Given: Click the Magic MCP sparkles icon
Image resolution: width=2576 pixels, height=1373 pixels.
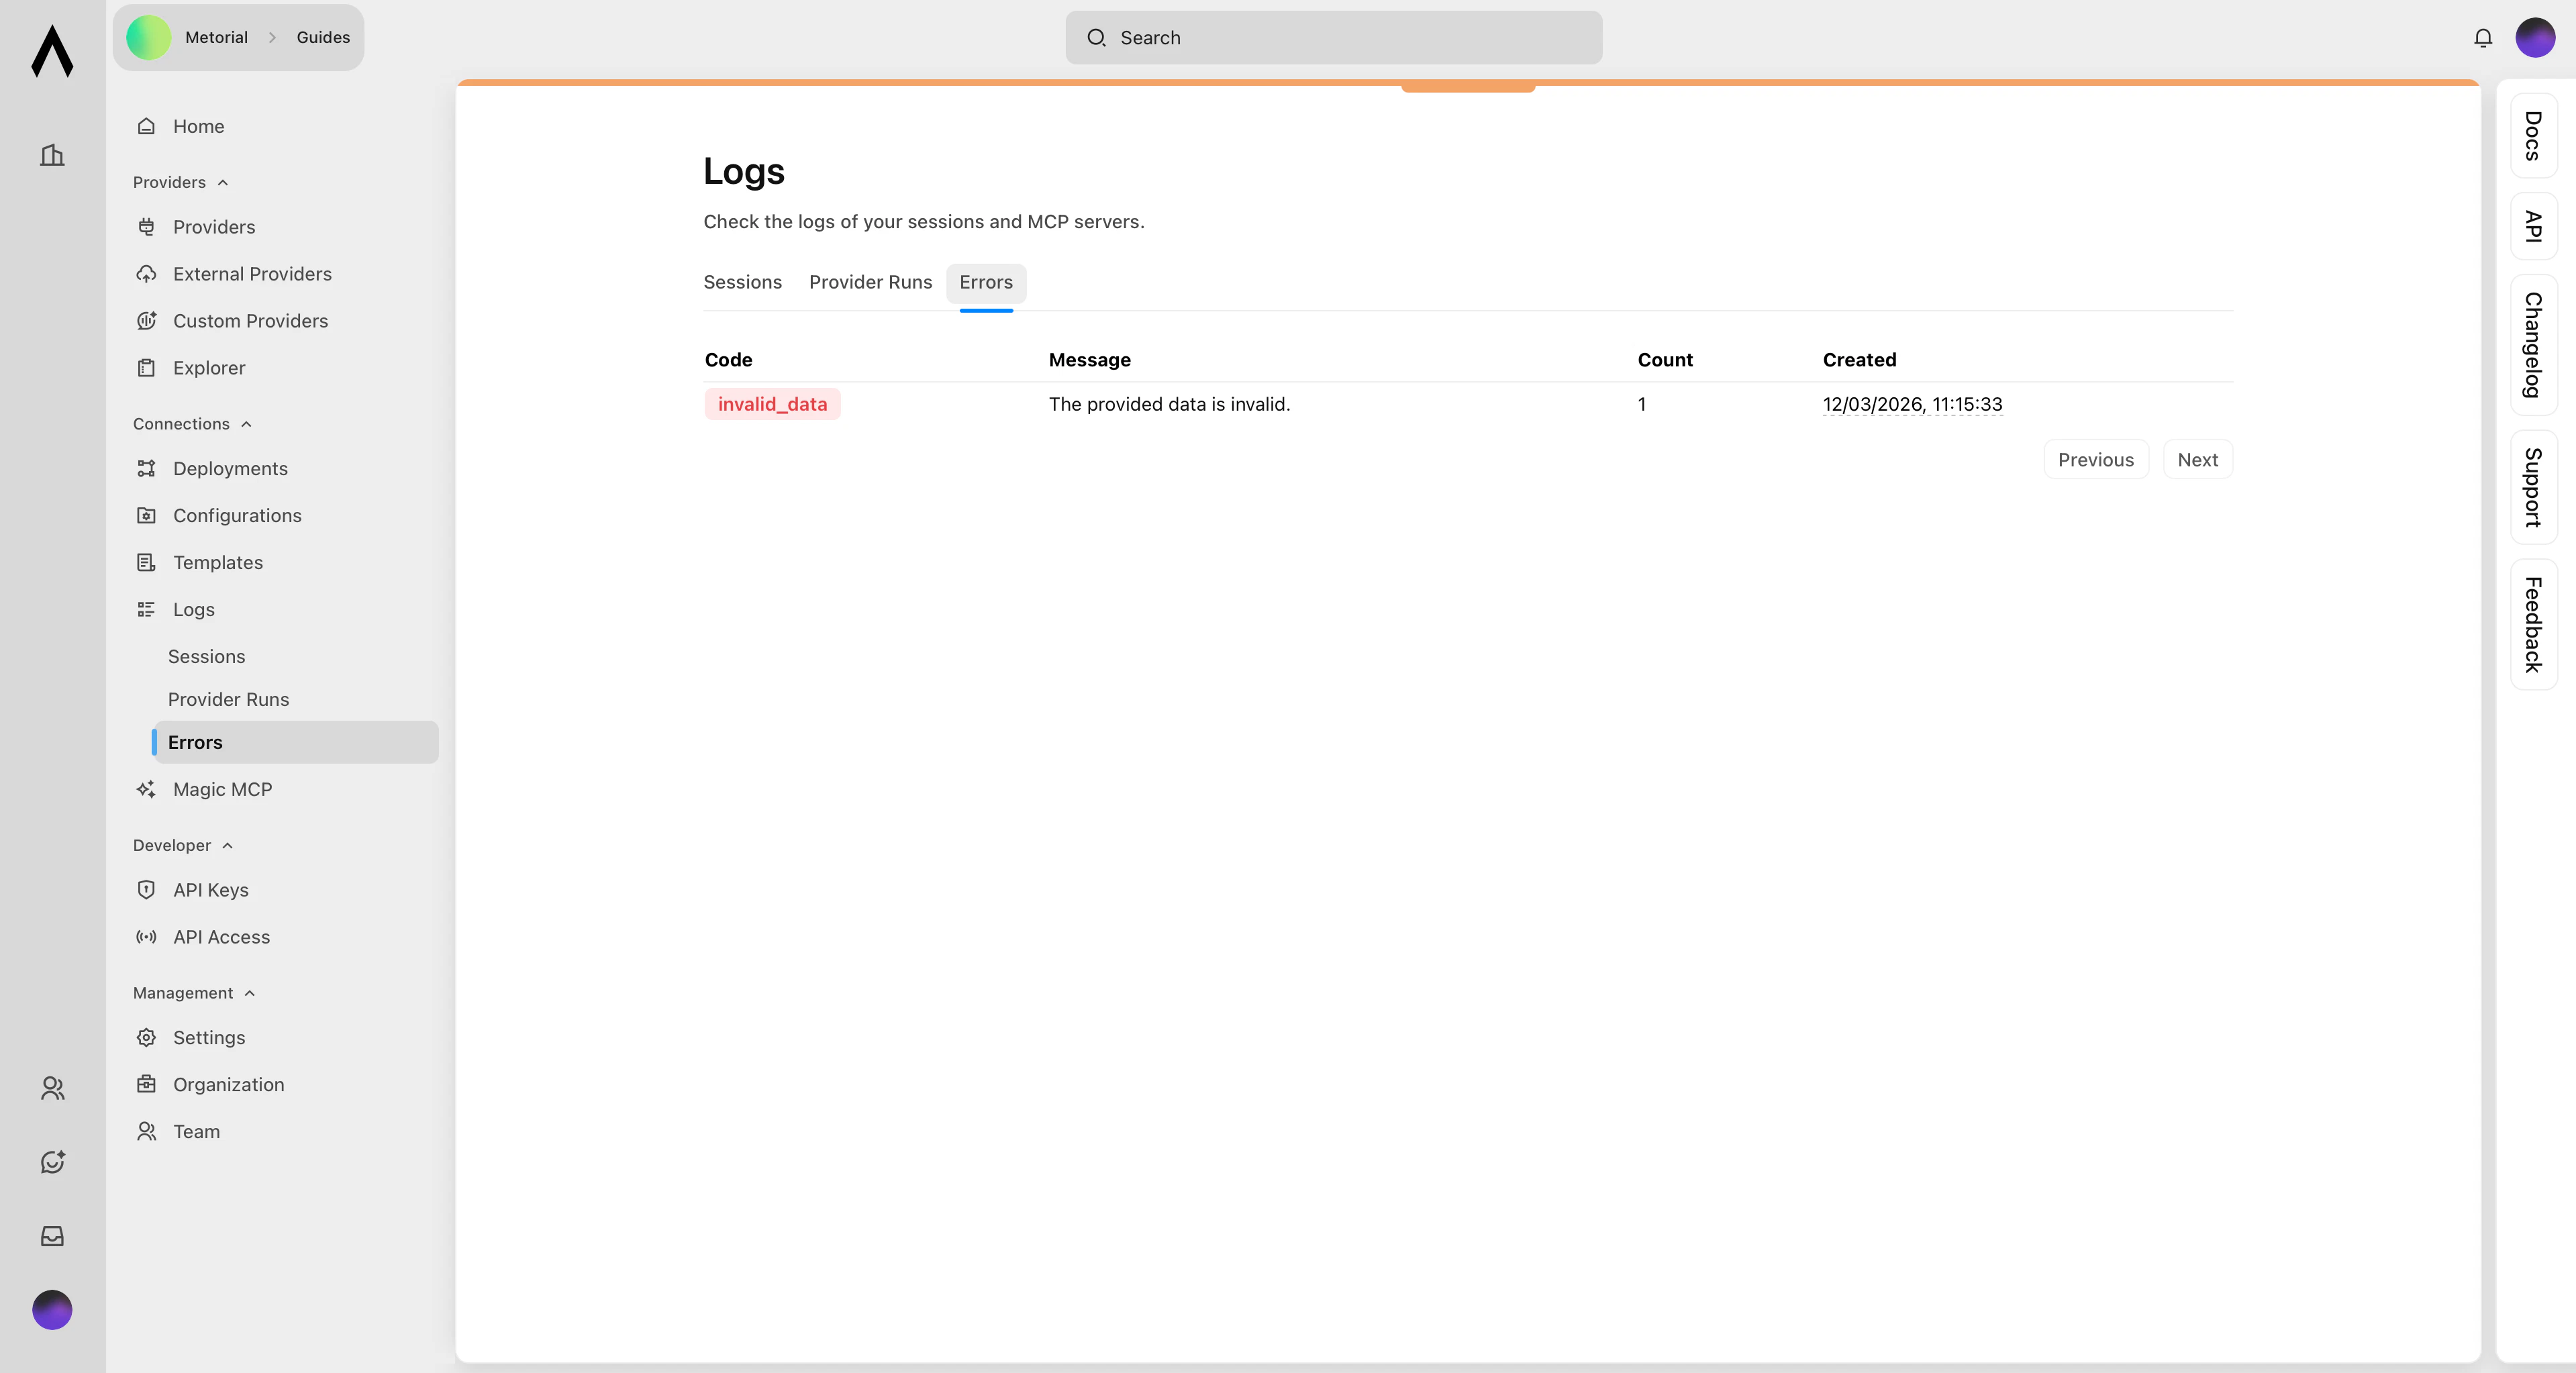Looking at the screenshot, I should [x=146, y=789].
